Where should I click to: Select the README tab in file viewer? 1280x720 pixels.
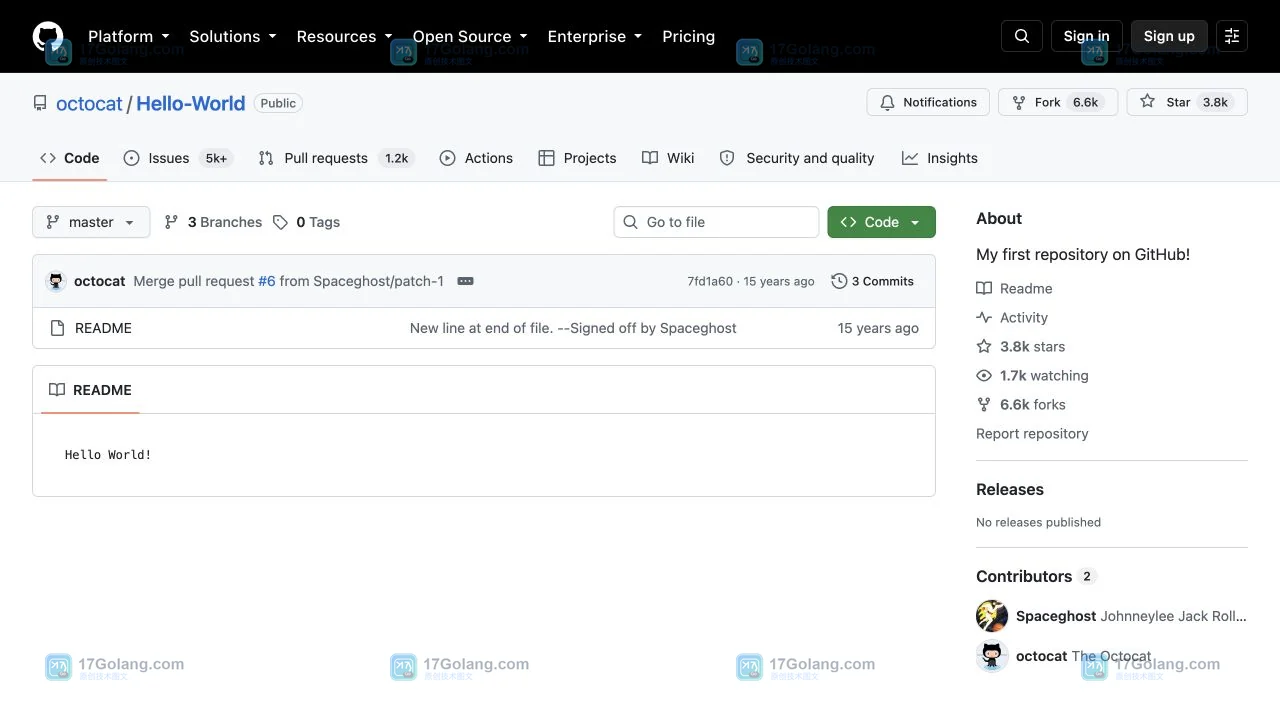point(90,390)
